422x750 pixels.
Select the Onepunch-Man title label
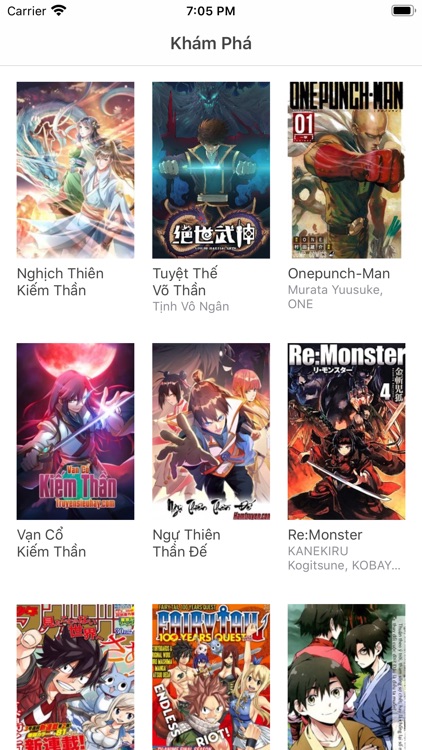[x=339, y=274]
